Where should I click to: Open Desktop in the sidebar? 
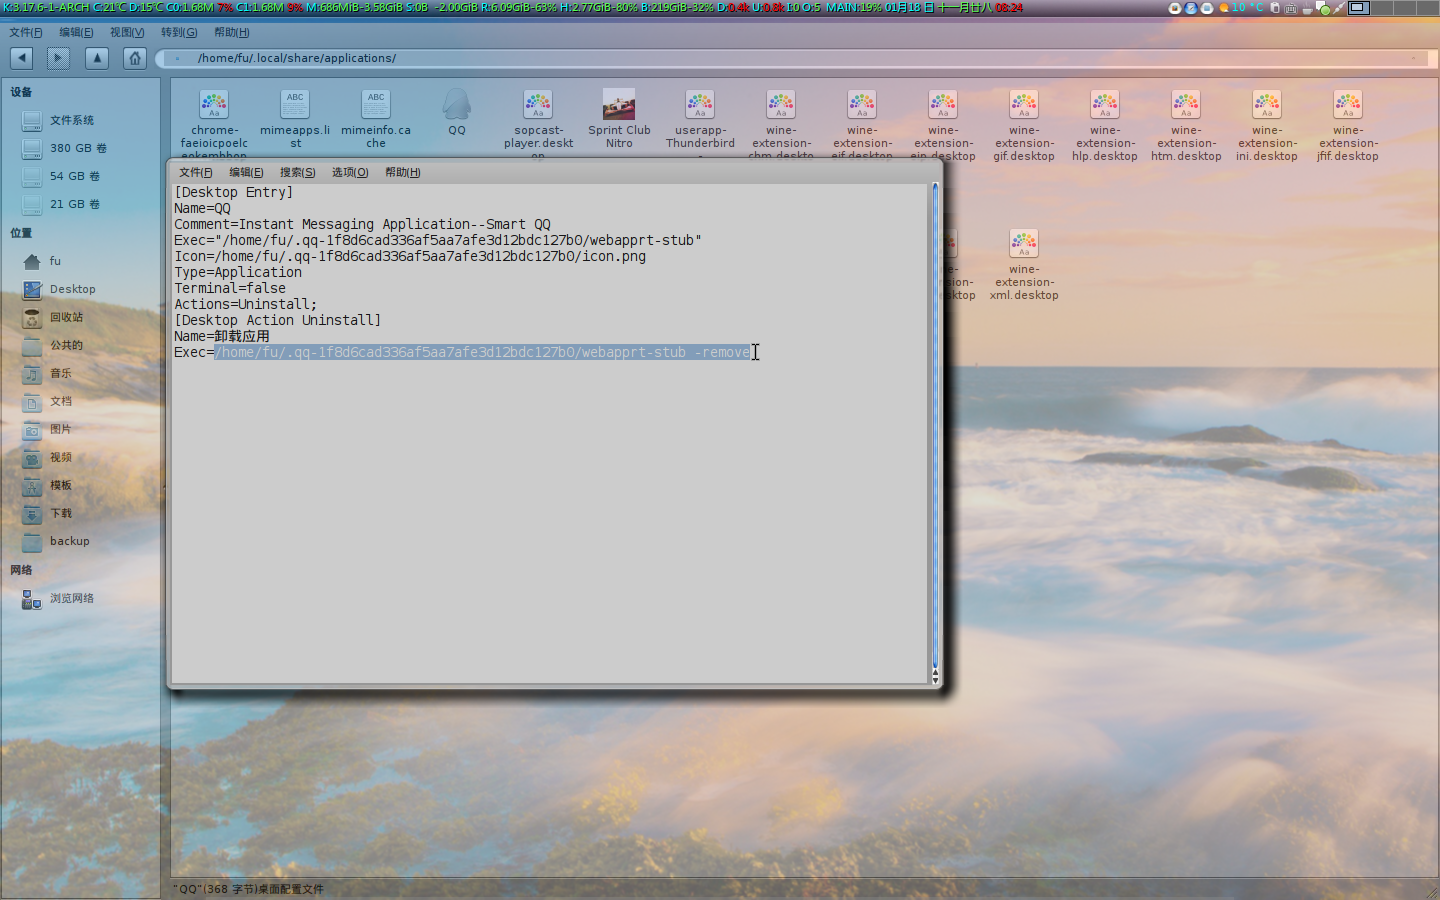tap(80, 289)
